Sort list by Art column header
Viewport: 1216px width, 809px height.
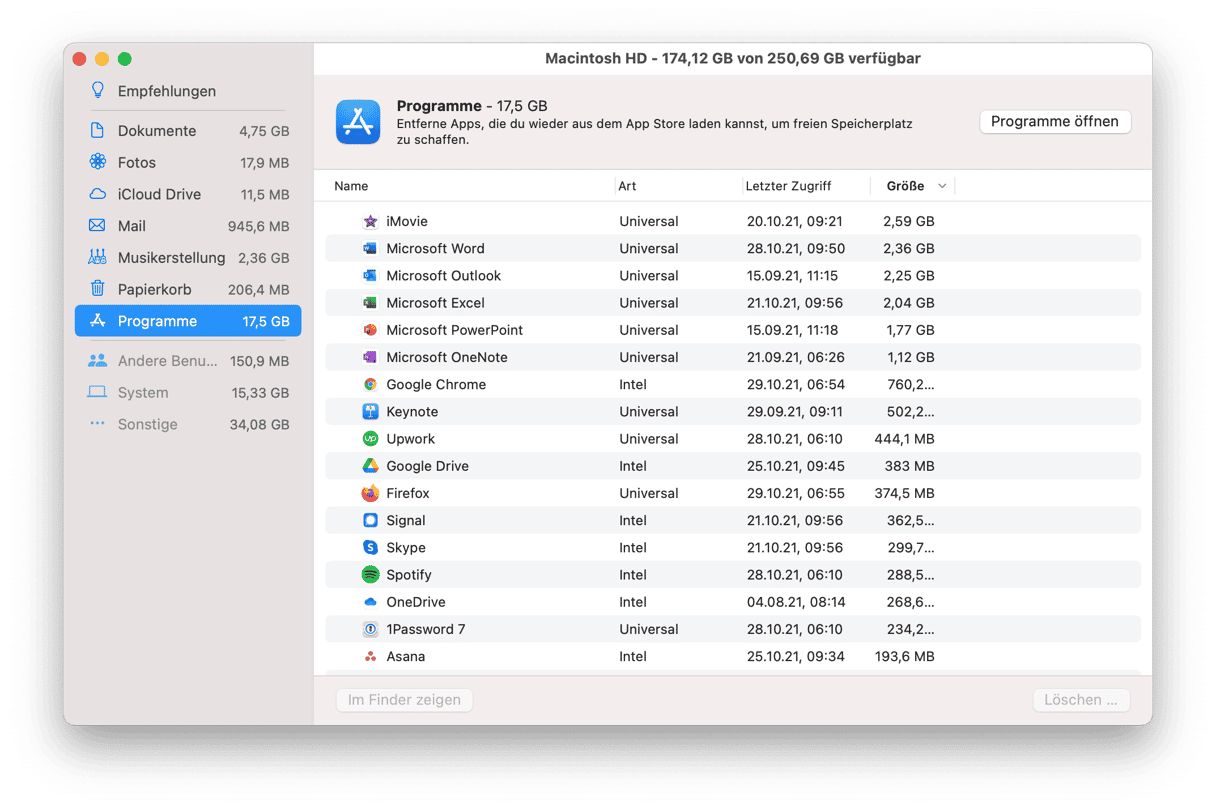[627, 186]
